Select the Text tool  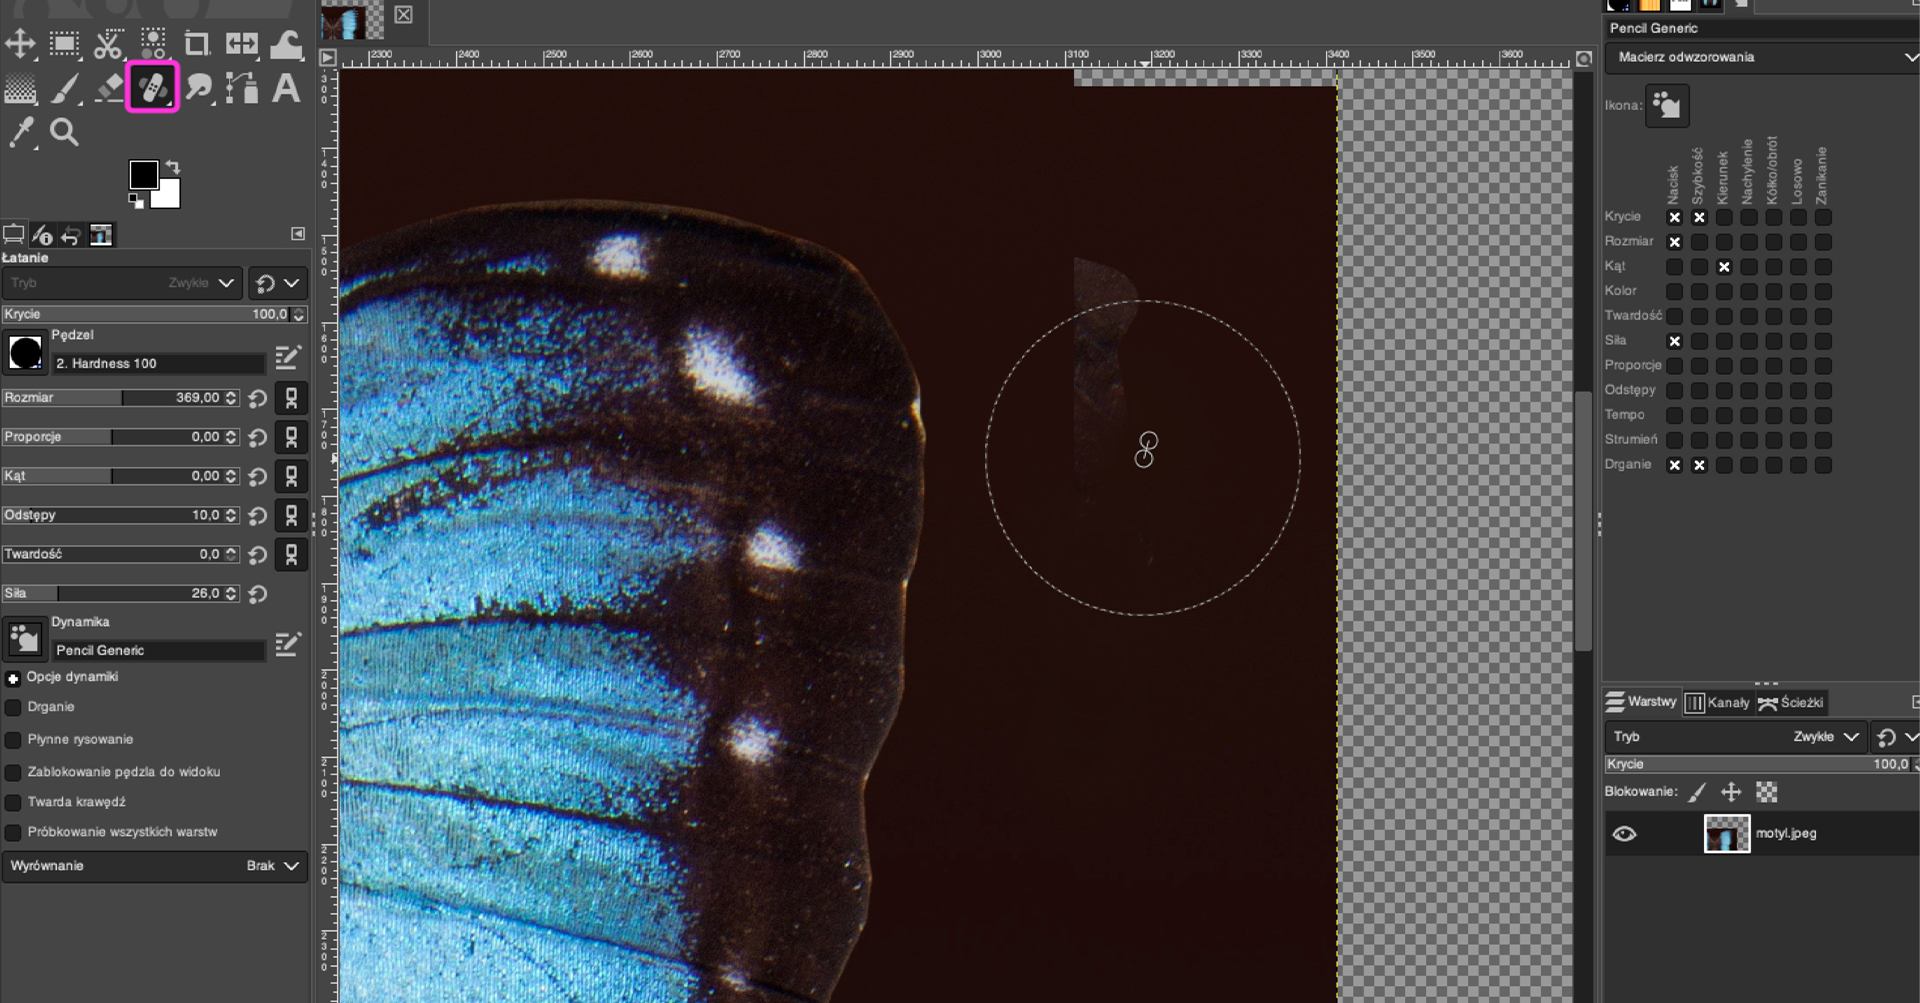286,89
